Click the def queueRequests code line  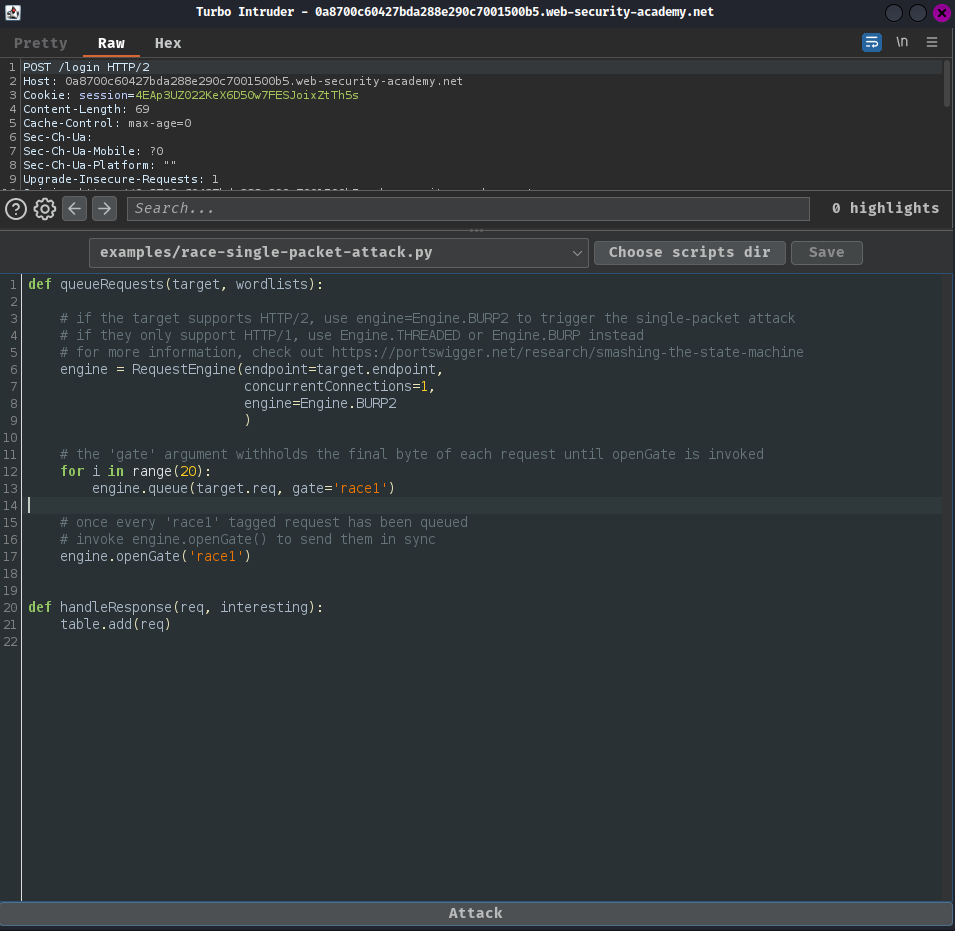pyautogui.click(x=175, y=284)
